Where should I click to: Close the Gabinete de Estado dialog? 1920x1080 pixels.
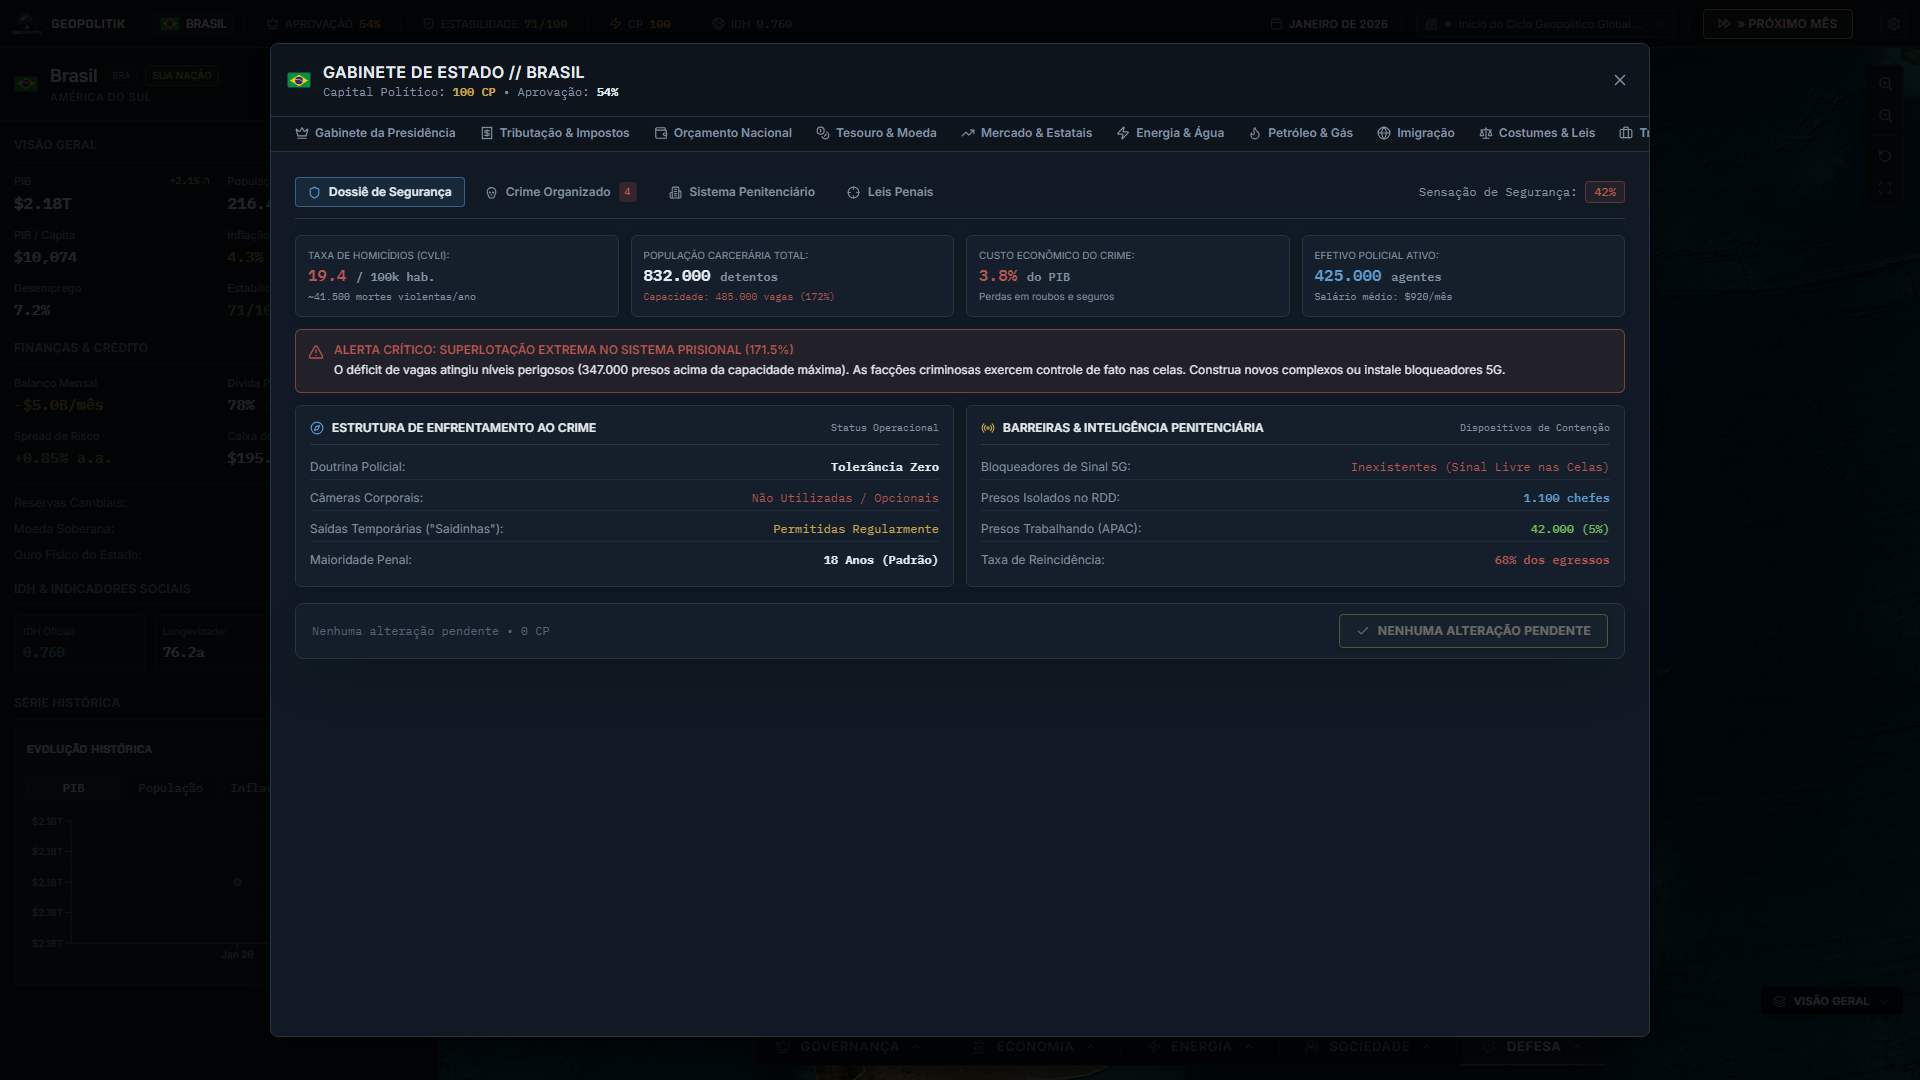pyautogui.click(x=1620, y=80)
